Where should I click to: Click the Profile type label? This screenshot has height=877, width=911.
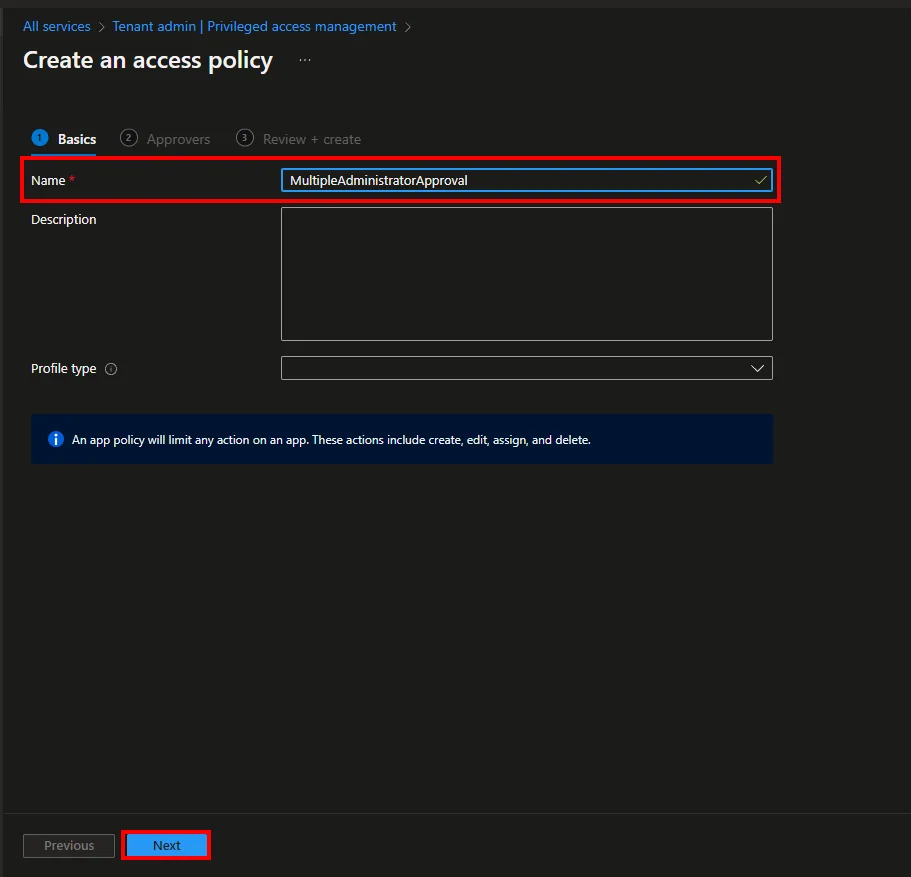(64, 369)
